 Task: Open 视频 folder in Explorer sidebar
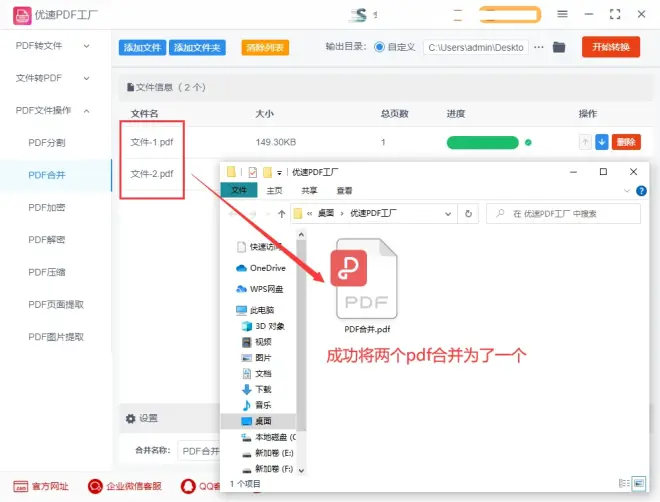(257, 342)
